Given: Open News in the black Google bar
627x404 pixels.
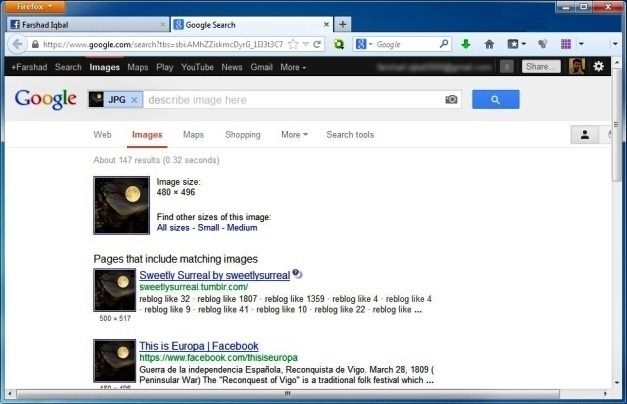Looking at the screenshot, I should (x=232, y=67).
